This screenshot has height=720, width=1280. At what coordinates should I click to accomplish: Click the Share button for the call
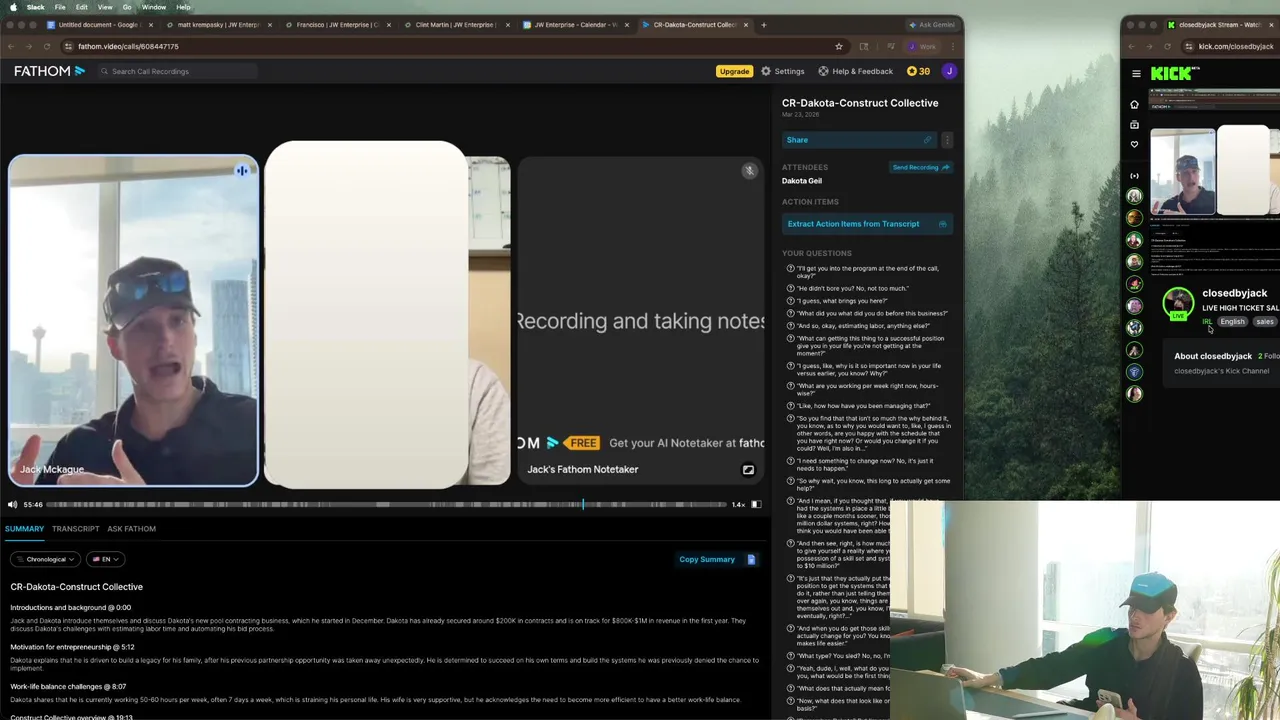(859, 140)
